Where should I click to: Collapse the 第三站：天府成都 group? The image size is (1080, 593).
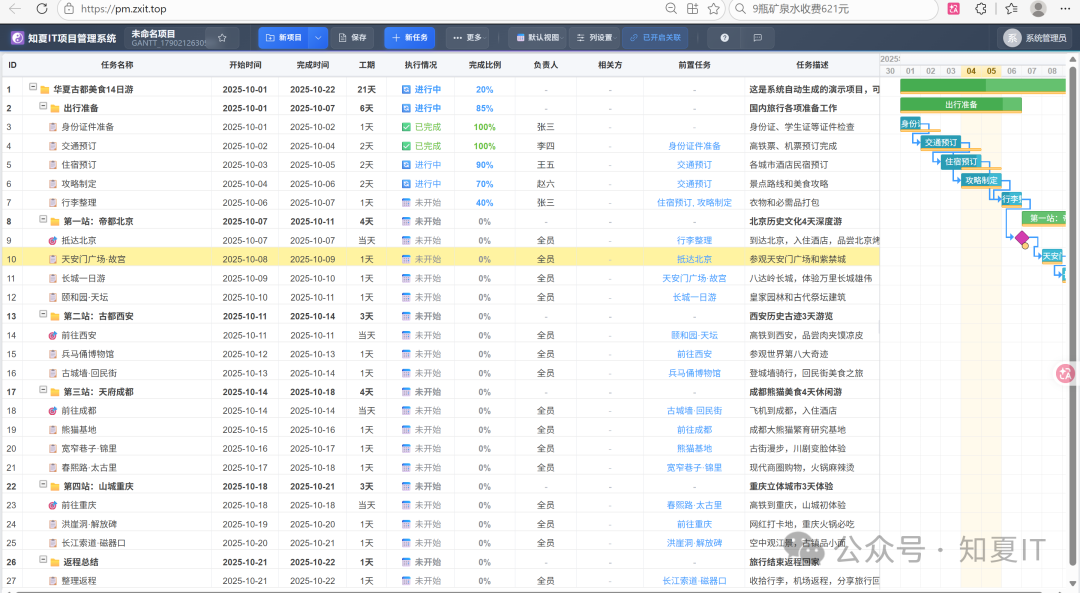[x=43, y=390]
